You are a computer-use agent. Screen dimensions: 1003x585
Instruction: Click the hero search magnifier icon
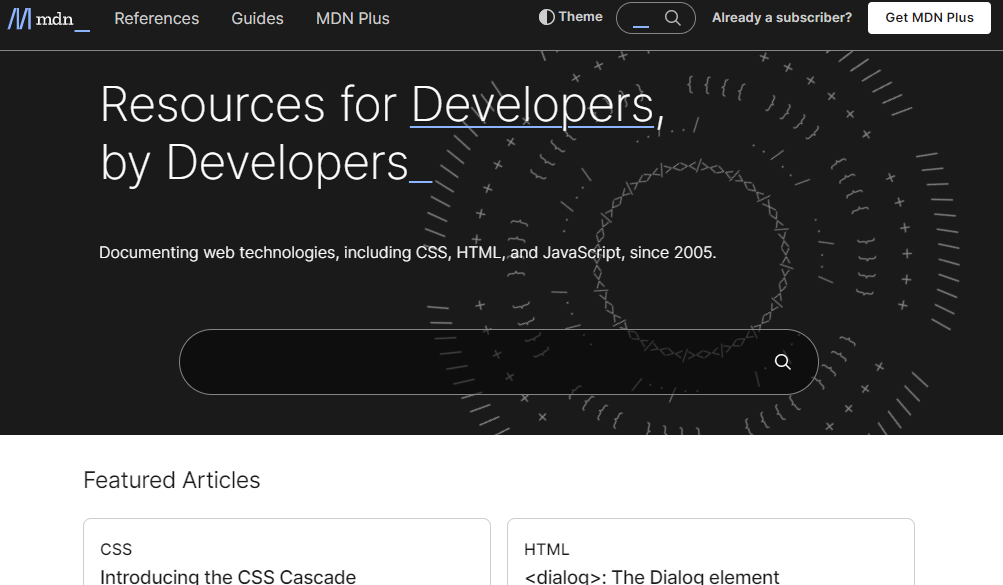(782, 362)
